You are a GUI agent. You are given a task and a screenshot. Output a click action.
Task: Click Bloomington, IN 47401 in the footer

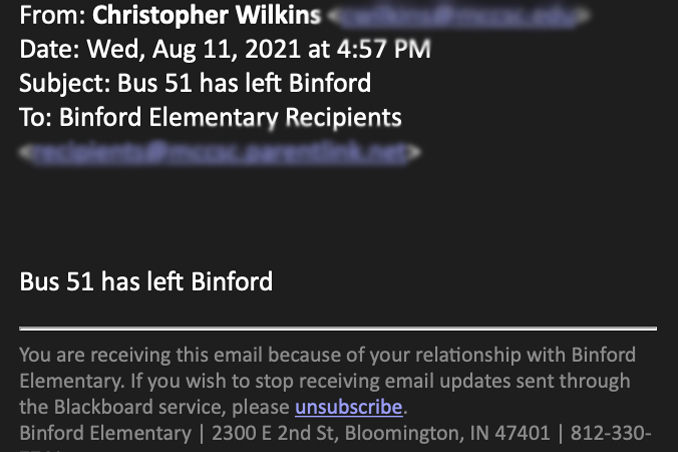(447, 433)
